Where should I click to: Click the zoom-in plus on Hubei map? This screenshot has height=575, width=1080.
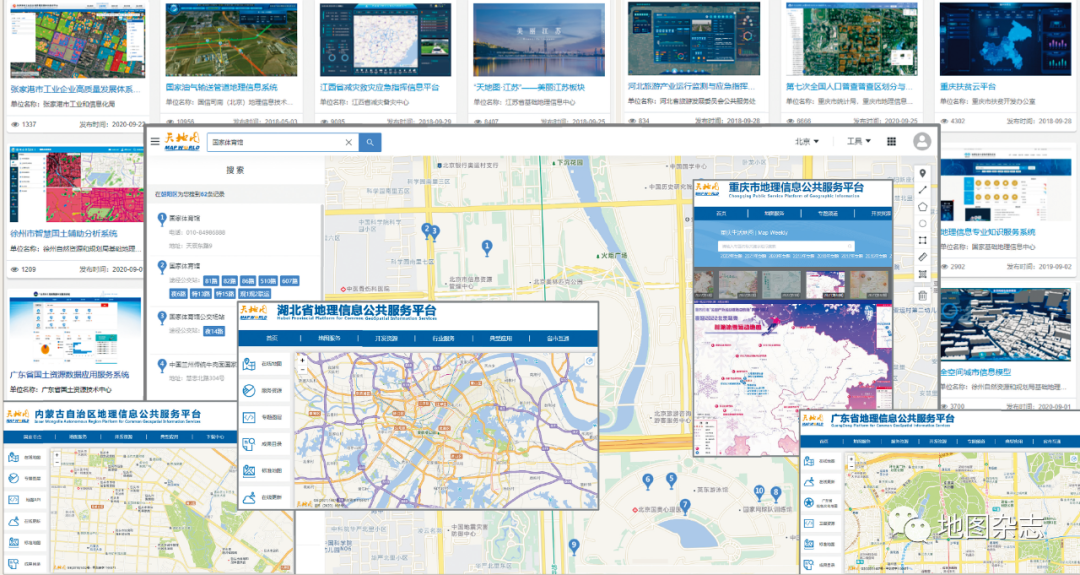point(302,360)
